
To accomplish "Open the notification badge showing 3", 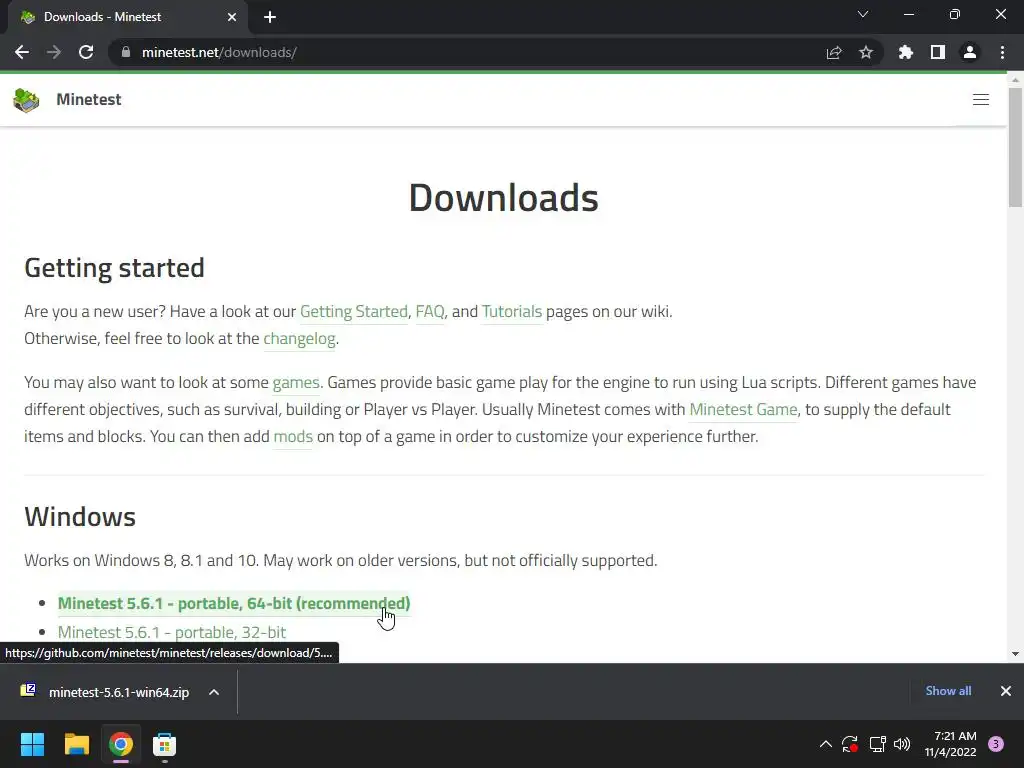I will [x=996, y=744].
